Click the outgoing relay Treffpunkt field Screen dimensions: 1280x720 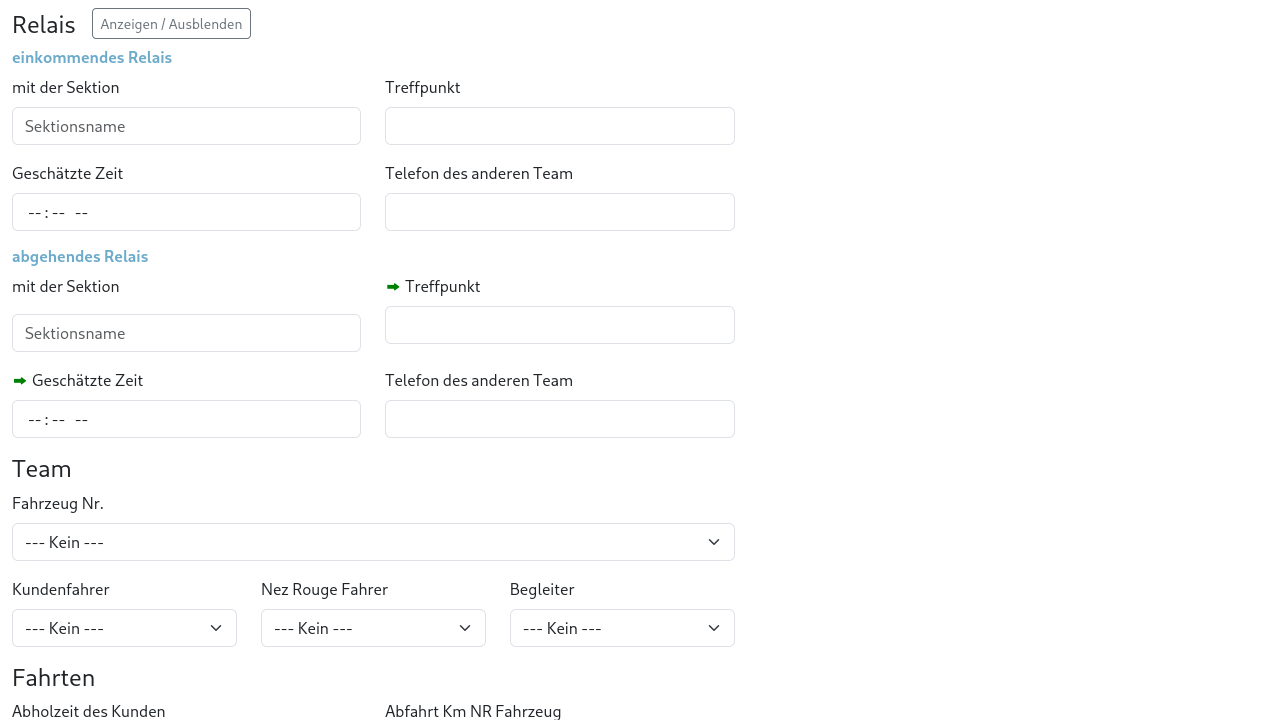click(559, 325)
